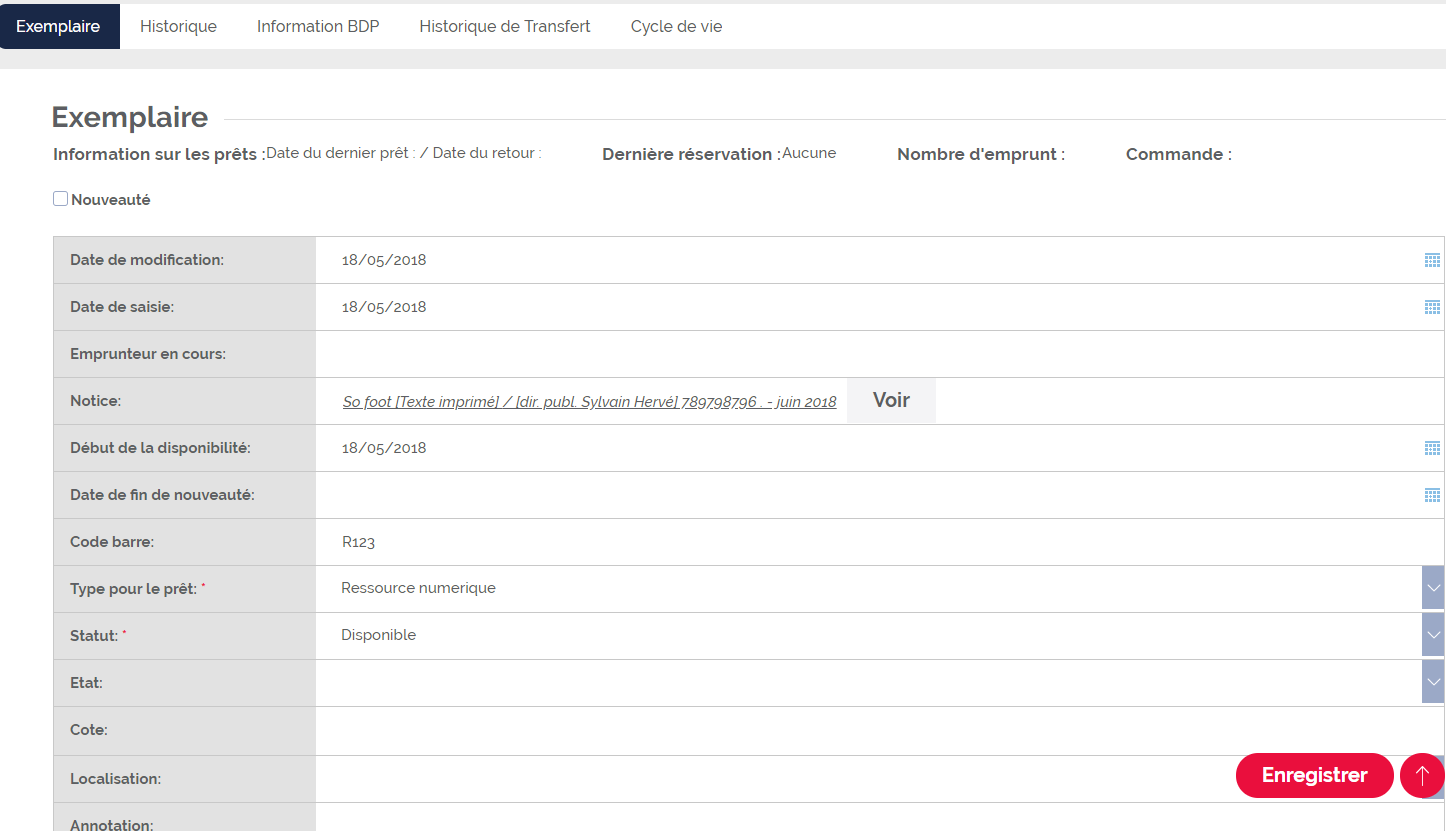Go to the Information BDP tab
This screenshot has height=831, width=1446.
click(x=318, y=26)
